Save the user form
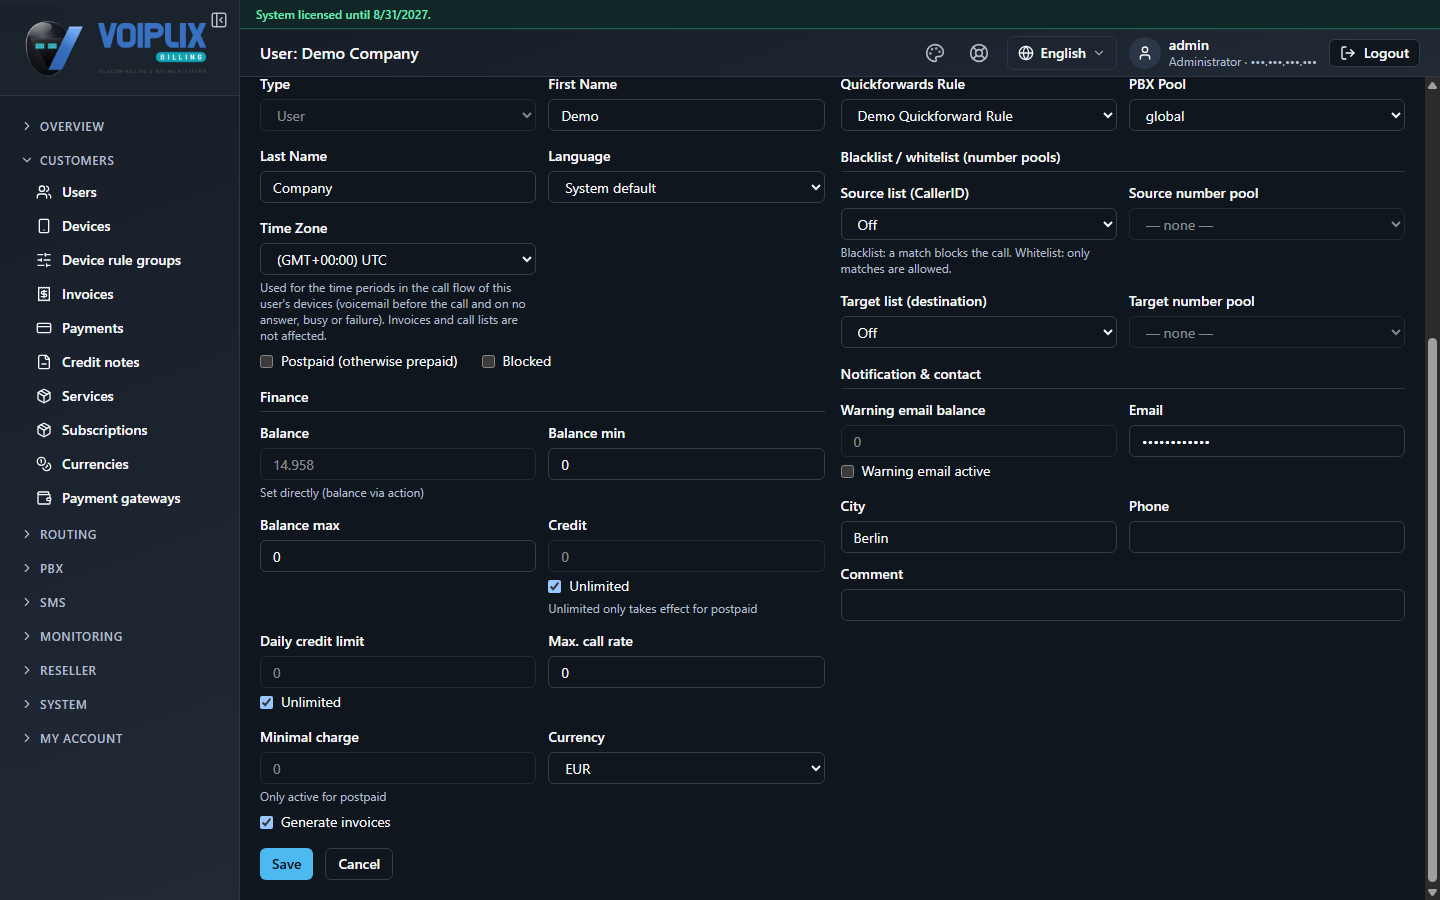Viewport: 1440px width, 900px height. click(x=286, y=864)
